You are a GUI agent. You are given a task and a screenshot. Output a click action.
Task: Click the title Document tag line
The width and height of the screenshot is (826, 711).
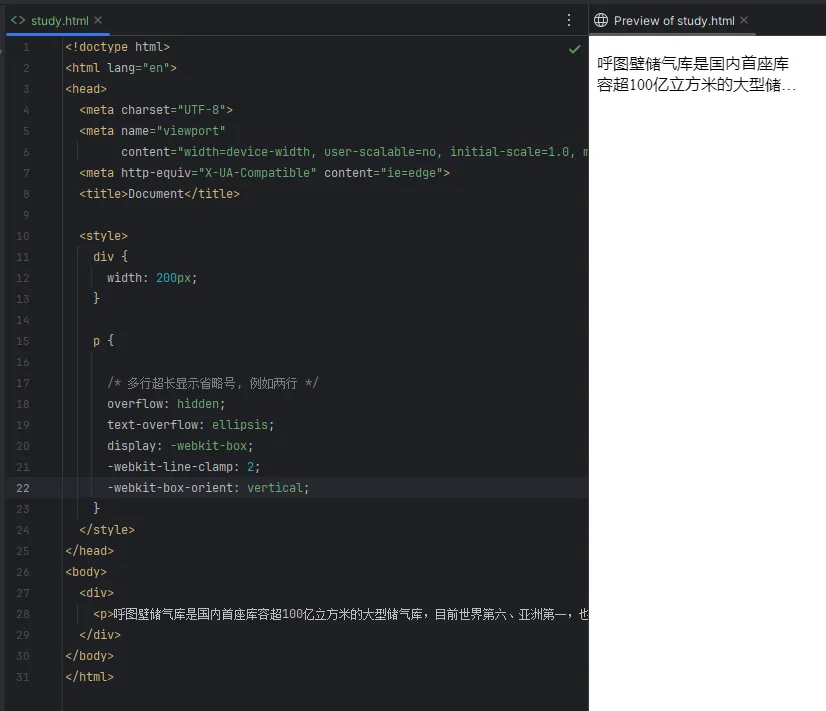pyautogui.click(x=159, y=194)
